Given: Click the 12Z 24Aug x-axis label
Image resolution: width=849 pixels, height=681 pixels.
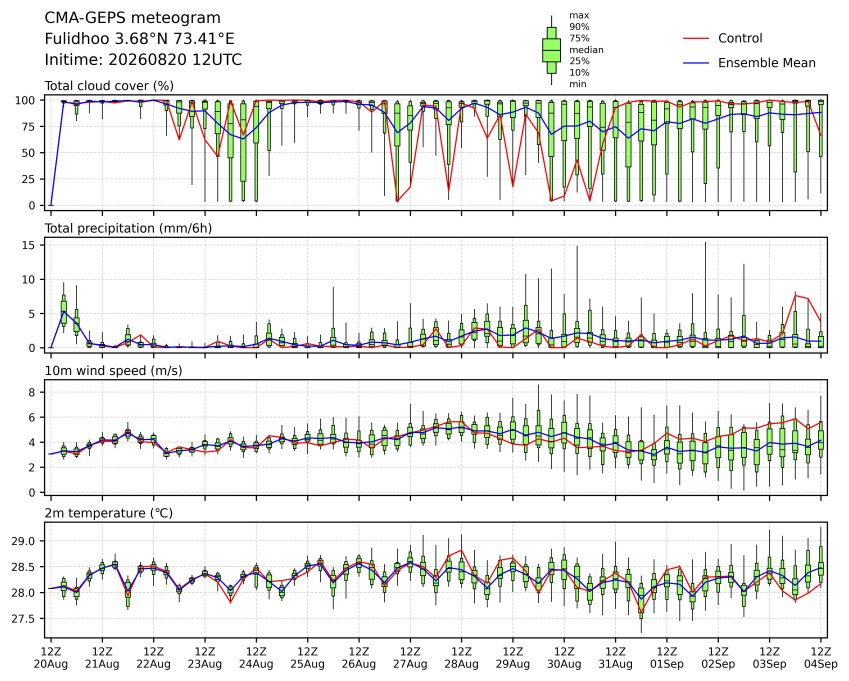Looking at the screenshot, I should (256, 658).
